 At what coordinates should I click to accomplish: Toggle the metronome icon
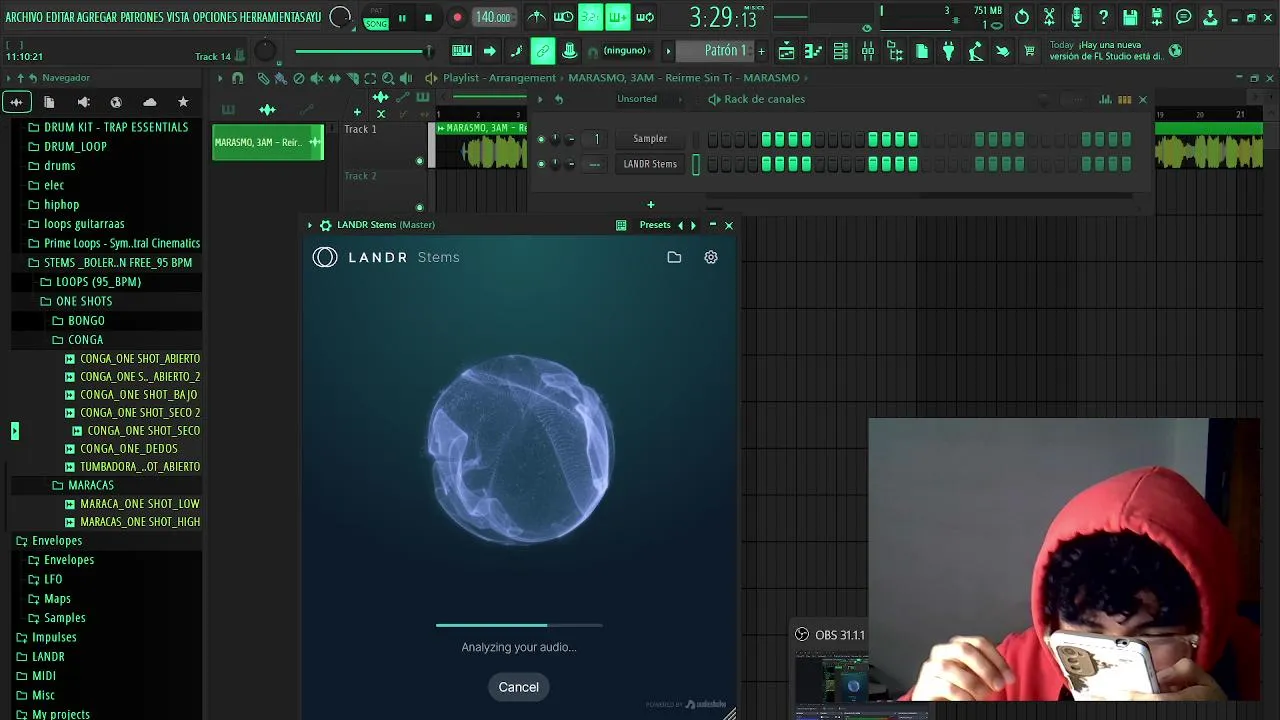click(x=537, y=17)
